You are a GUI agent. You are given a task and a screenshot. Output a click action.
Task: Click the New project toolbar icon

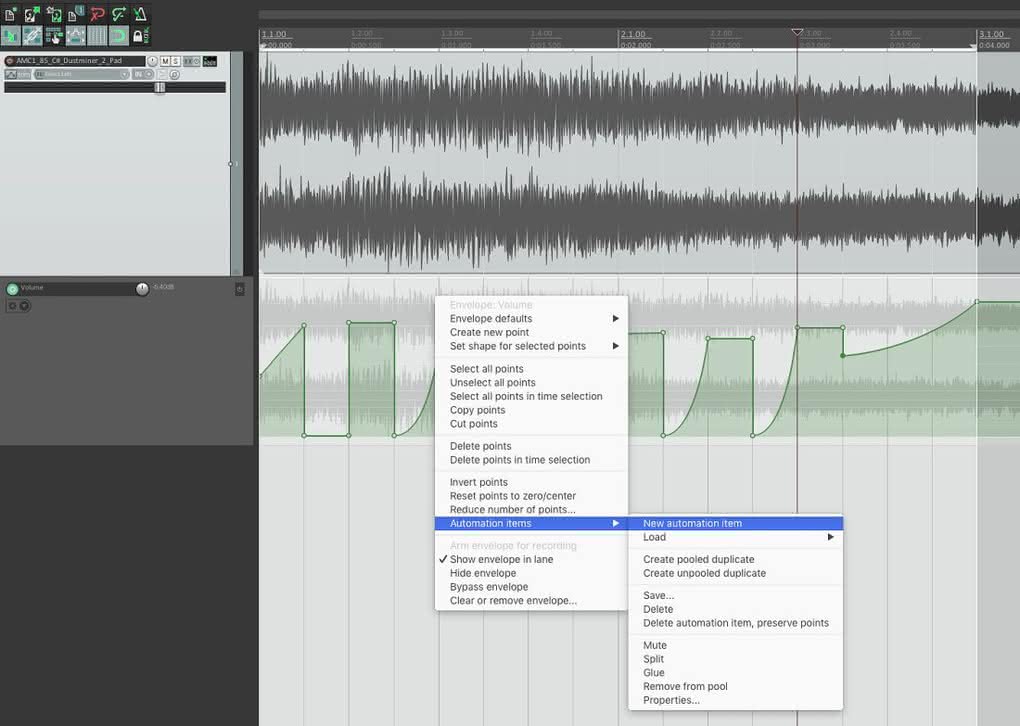(x=10, y=14)
